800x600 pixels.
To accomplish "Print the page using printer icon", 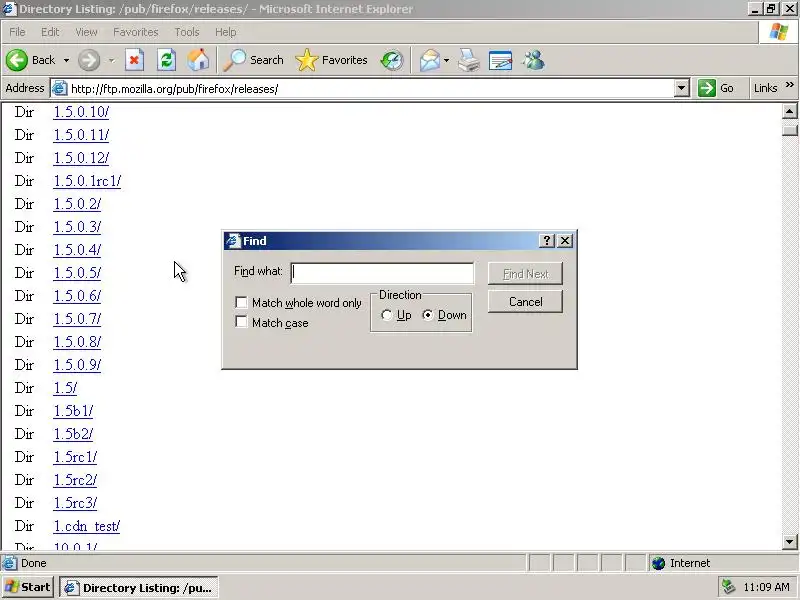I will point(468,60).
